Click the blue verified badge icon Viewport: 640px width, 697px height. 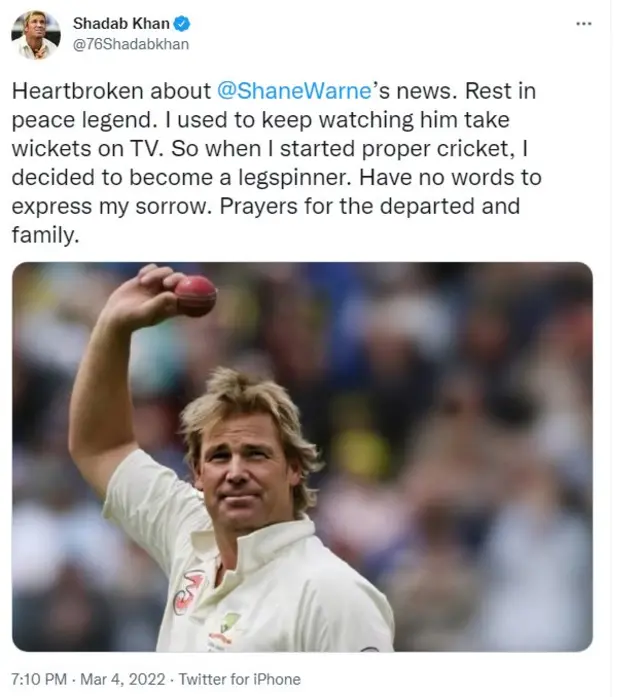tap(181, 24)
